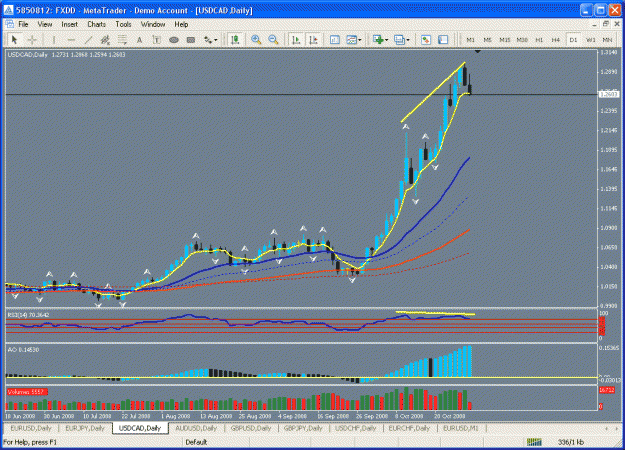625x450 pixels.
Task: Select the D1 daily timeframe
Action: (x=573, y=40)
